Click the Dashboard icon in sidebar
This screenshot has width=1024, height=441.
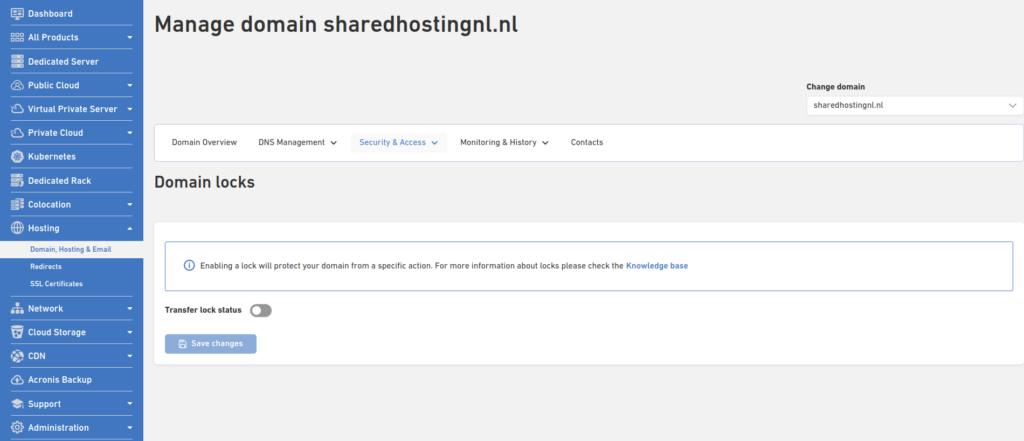17,13
